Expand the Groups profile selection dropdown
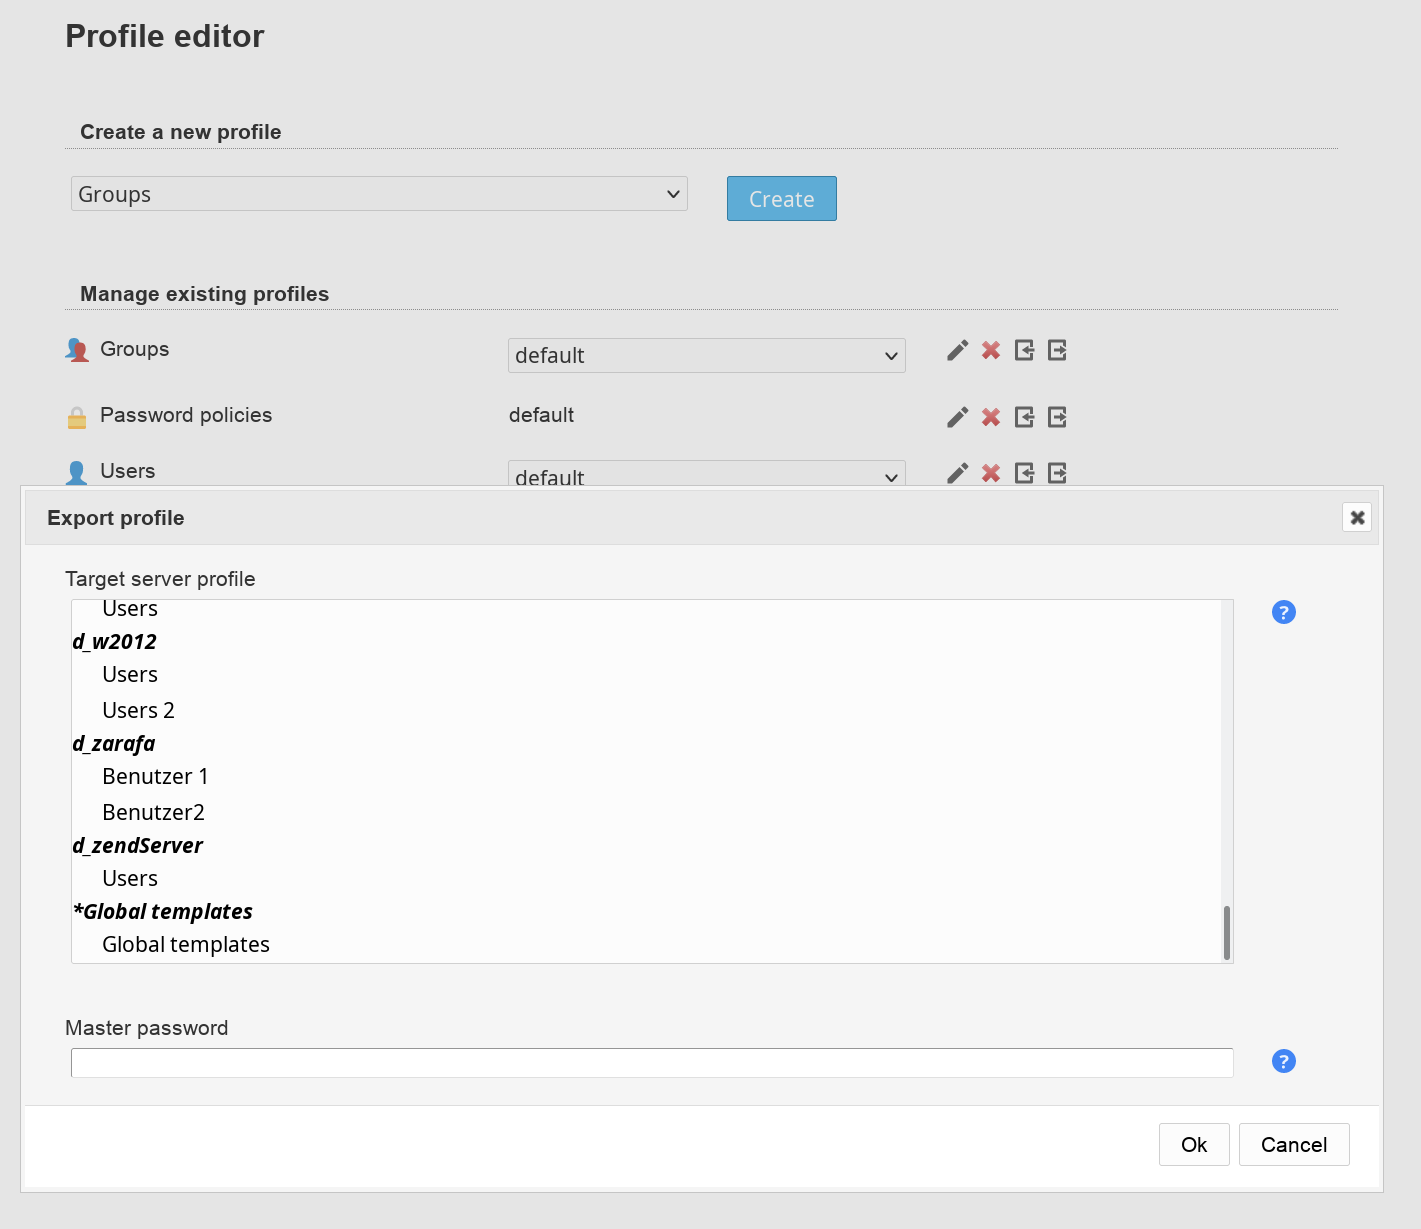1421x1229 pixels. click(x=706, y=356)
